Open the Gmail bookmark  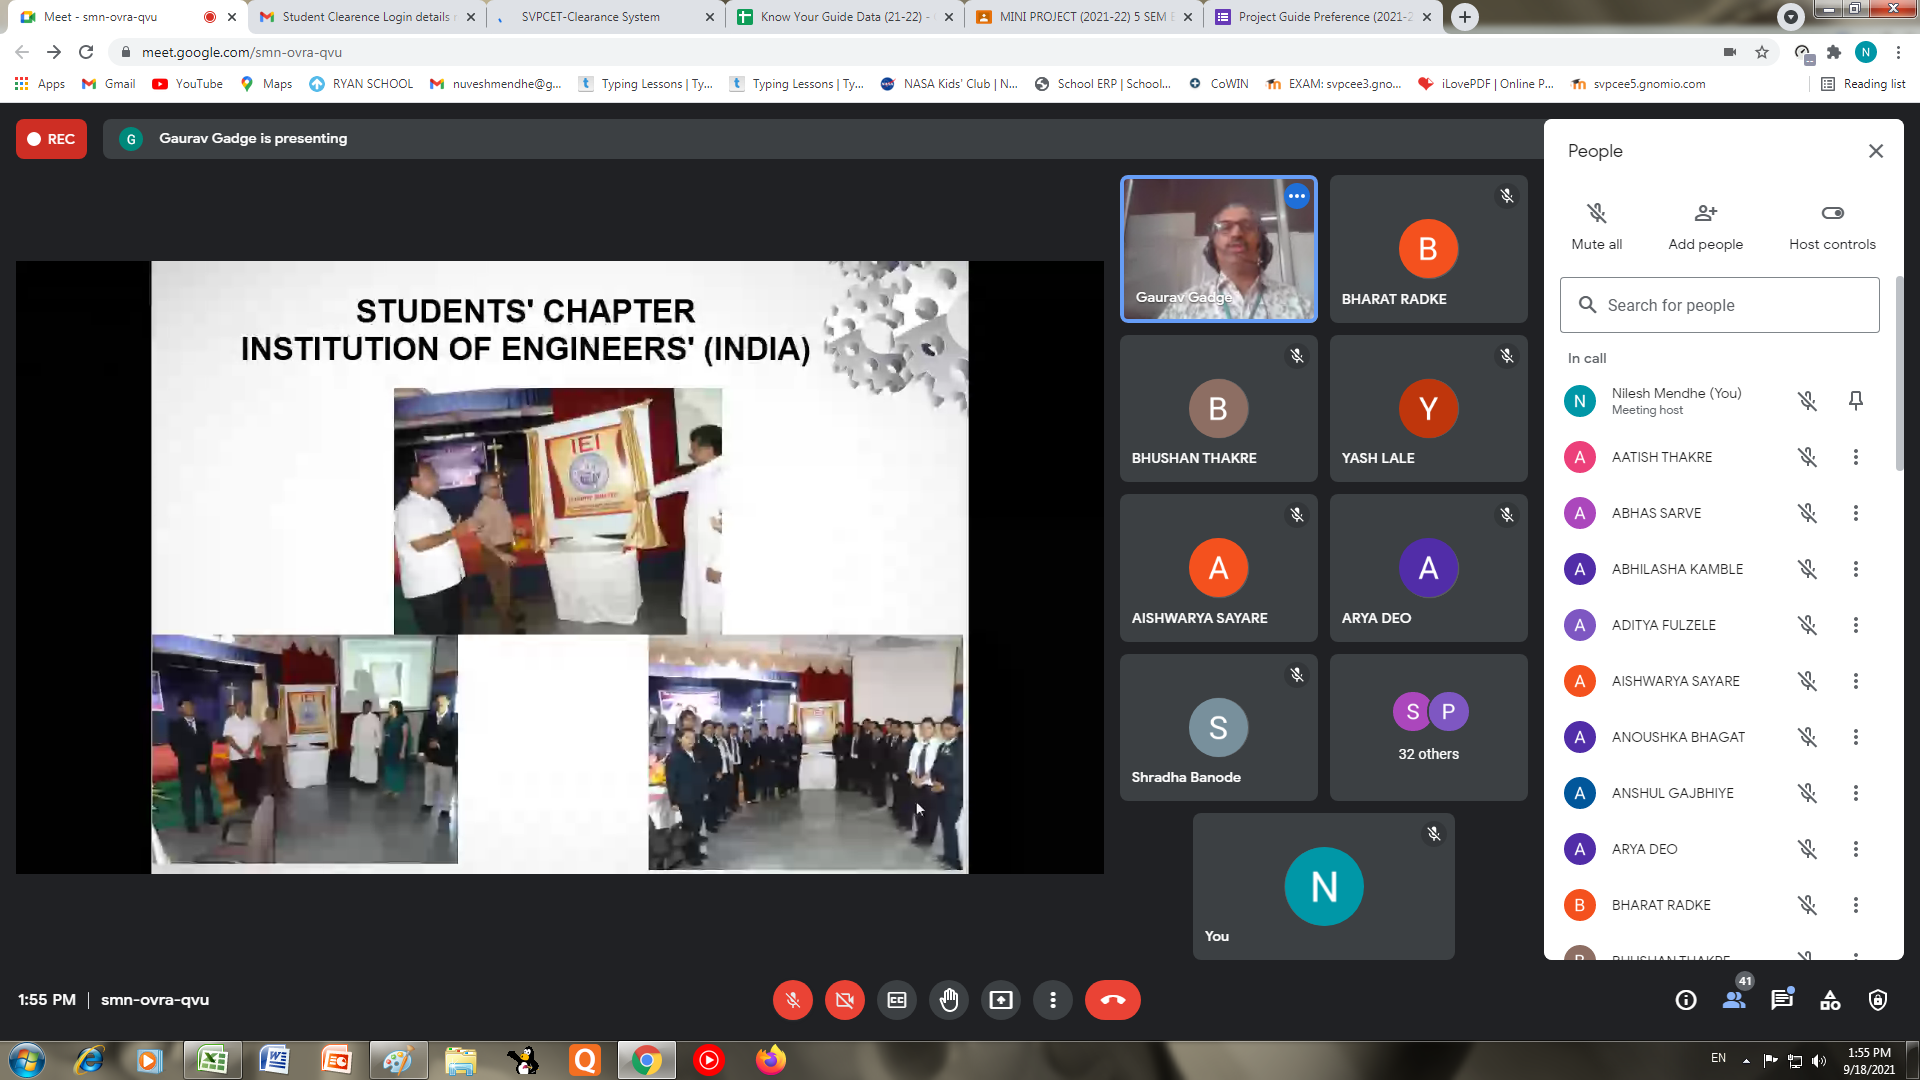click(x=109, y=84)
